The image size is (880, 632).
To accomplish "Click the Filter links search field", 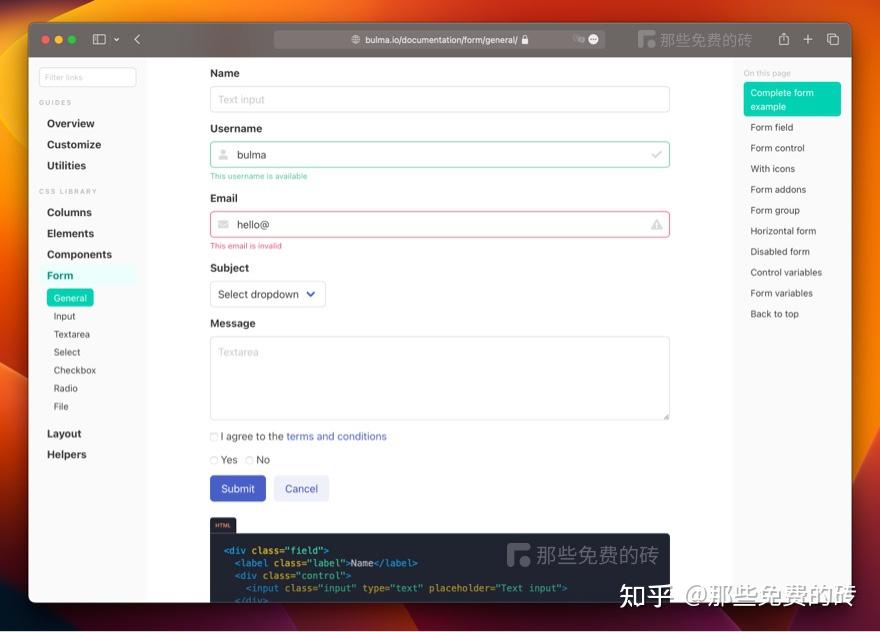I will coord(87,77).
